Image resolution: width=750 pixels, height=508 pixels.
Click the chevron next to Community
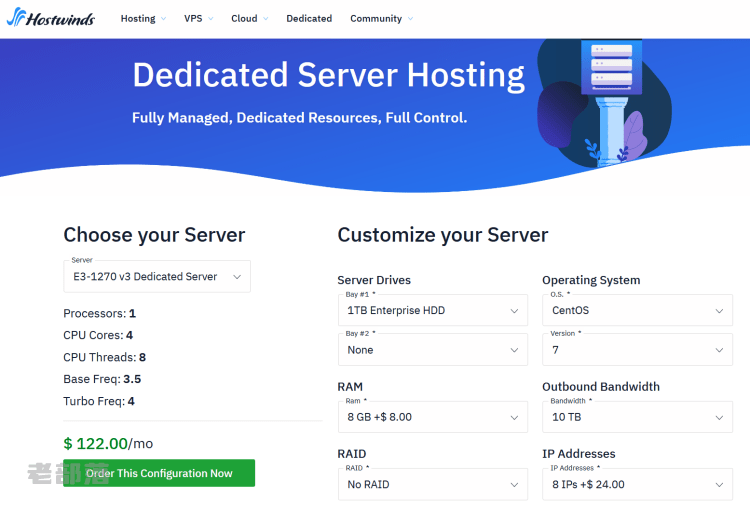410,19
